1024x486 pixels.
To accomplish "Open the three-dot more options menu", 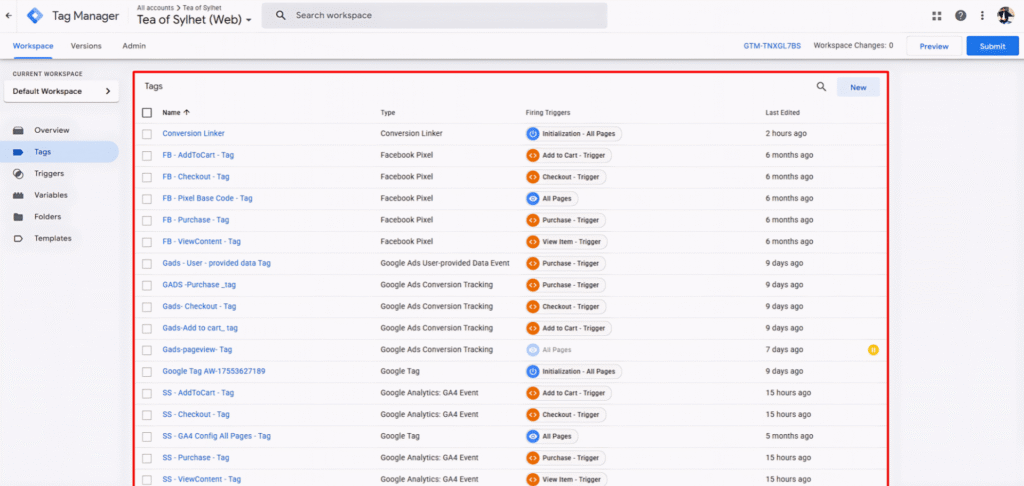I will point(983,16).
